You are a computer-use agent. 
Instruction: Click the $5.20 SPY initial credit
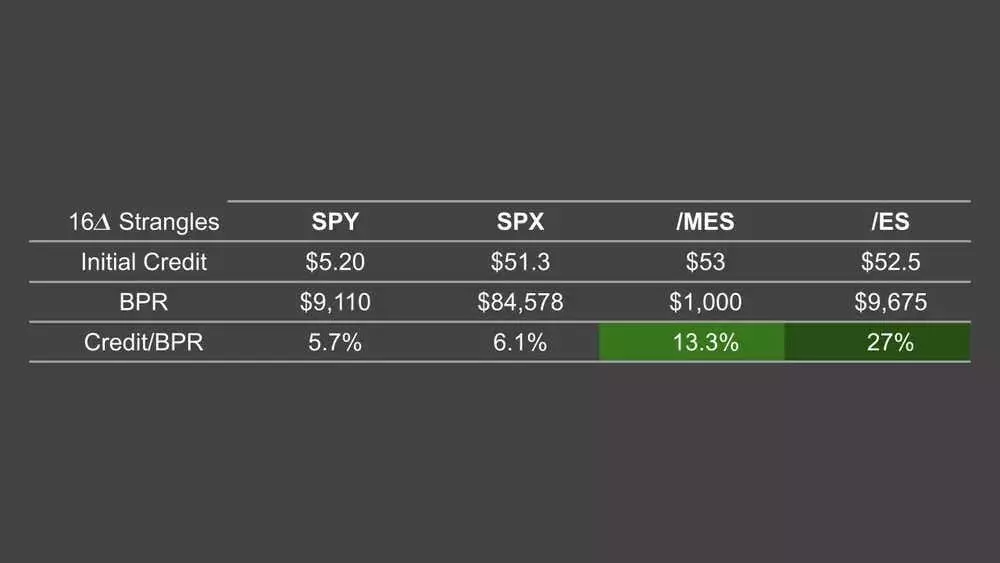pyautogui.click(x=335, y=262)
